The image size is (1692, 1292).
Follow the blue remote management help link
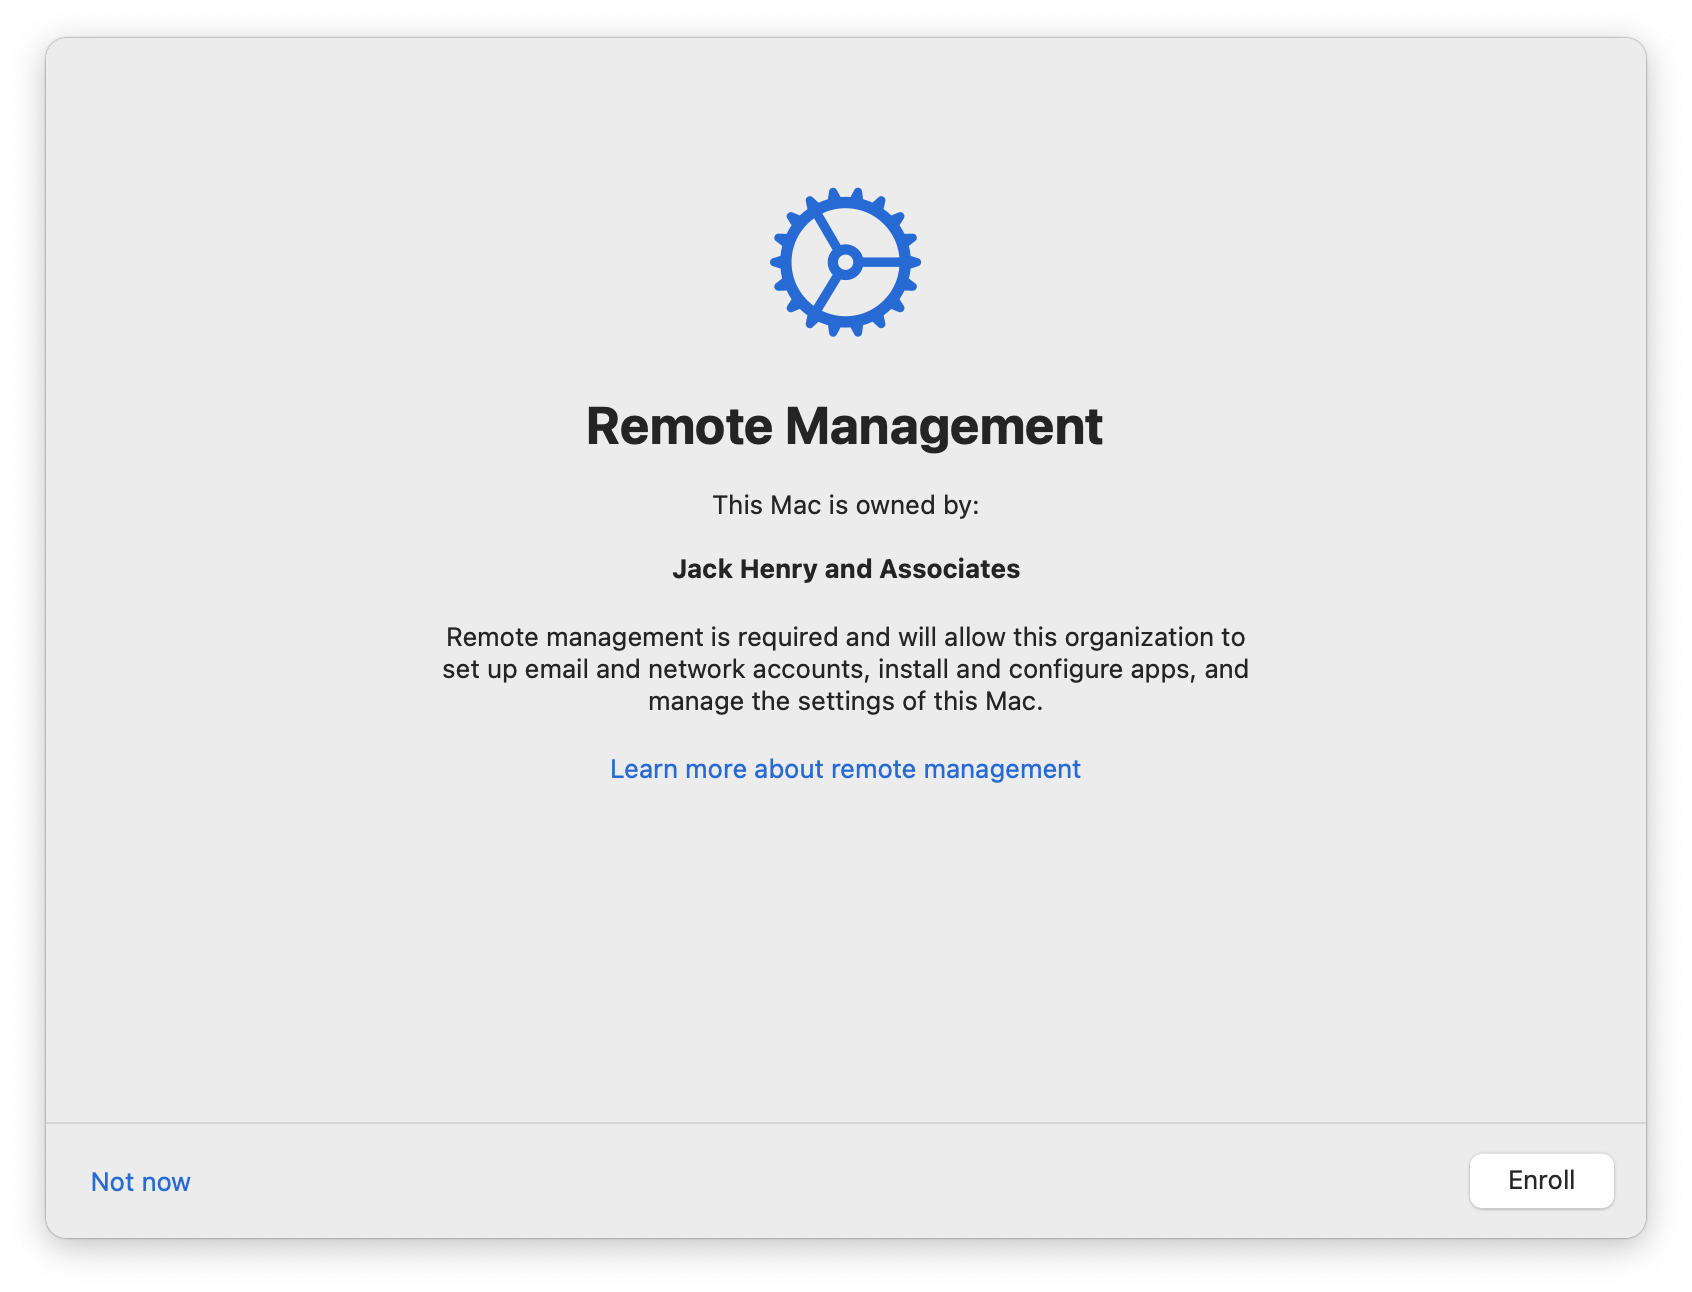845,769
